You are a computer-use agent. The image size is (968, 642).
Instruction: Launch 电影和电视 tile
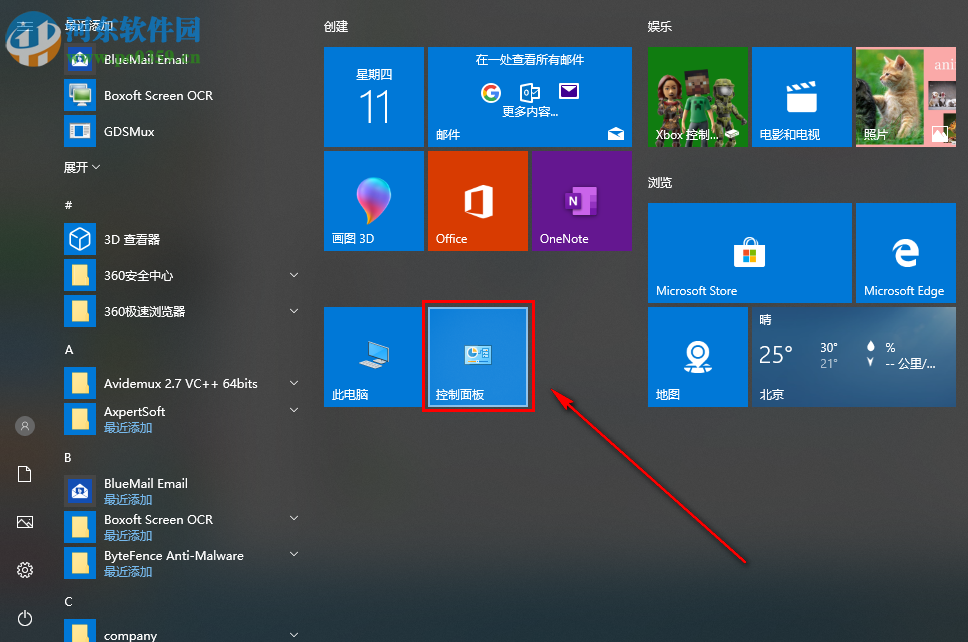(x=801, y=96)
